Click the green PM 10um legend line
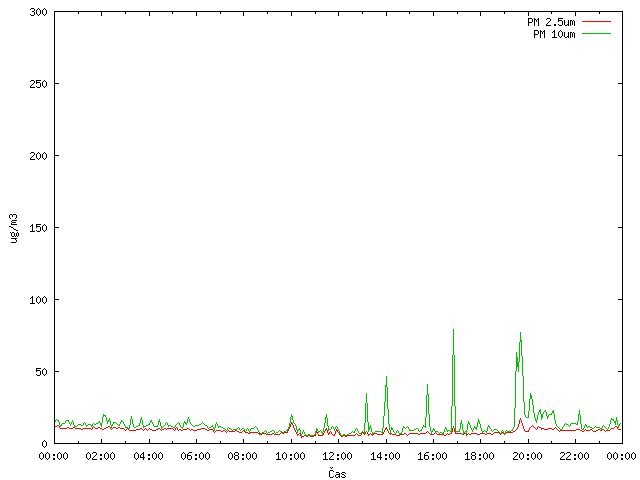This screenshot has height=480, width=640. 596,33
